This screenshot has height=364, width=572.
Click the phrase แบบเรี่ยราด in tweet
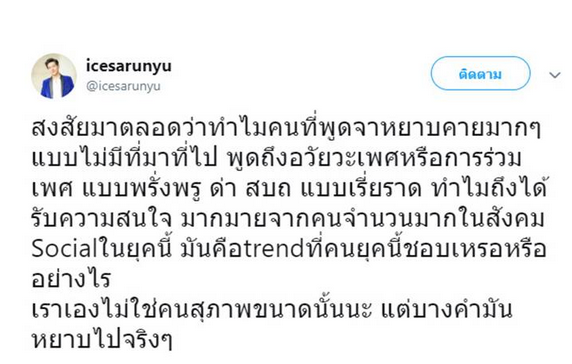361,189
